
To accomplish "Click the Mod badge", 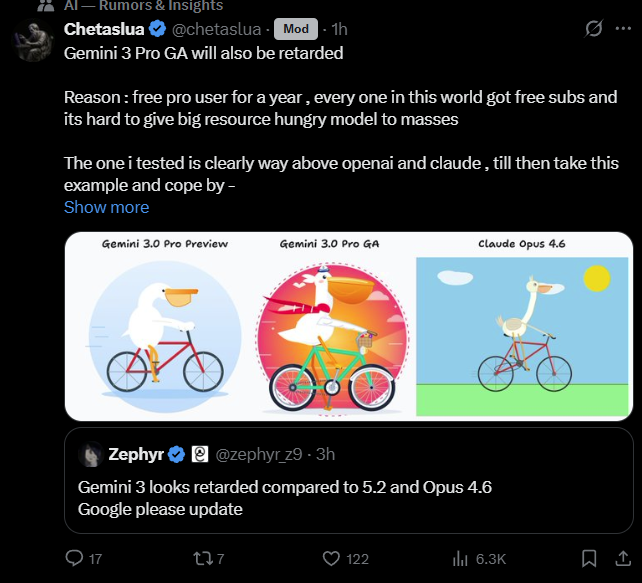I will (x=295, y=29).
